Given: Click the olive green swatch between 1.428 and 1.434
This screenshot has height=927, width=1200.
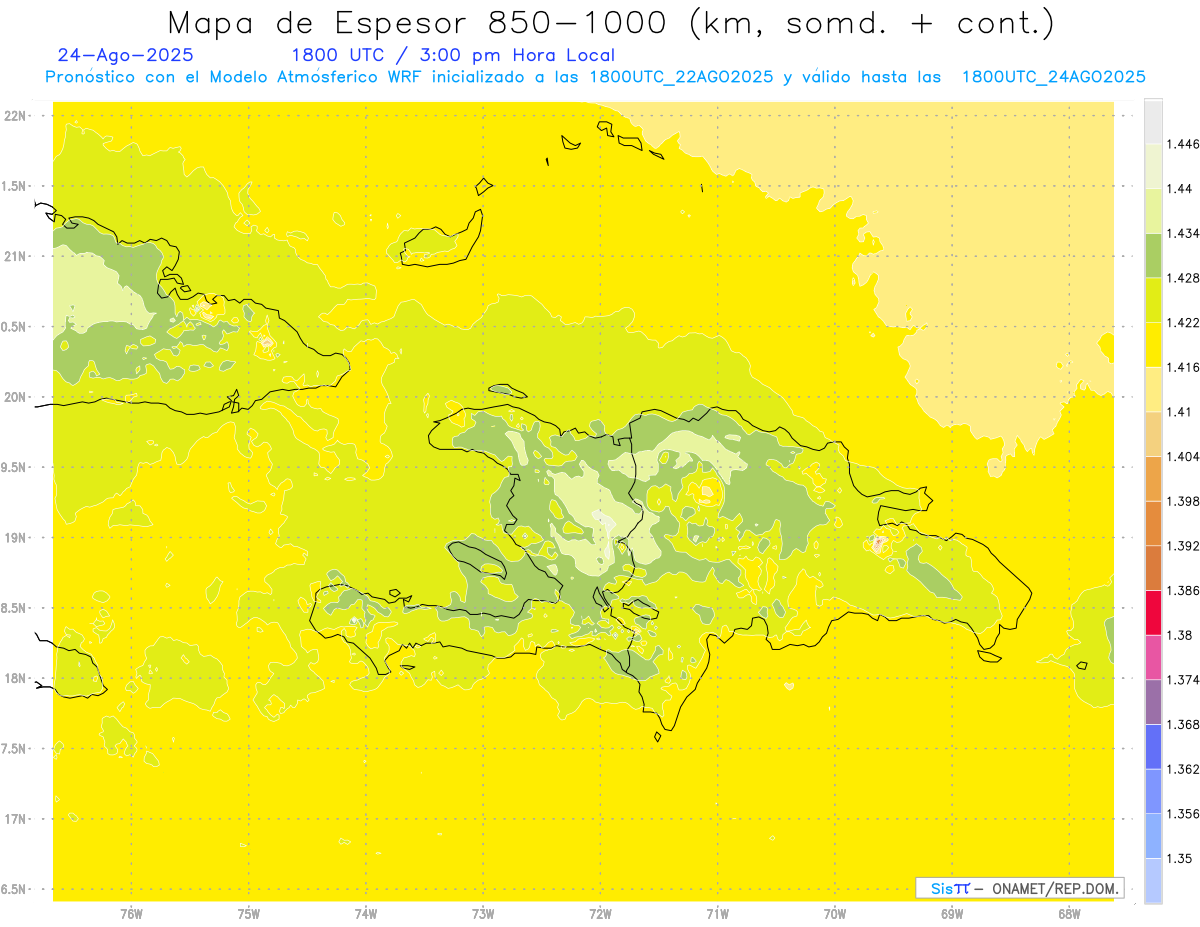Looking at the screenshot, I should coord(1153,255).
